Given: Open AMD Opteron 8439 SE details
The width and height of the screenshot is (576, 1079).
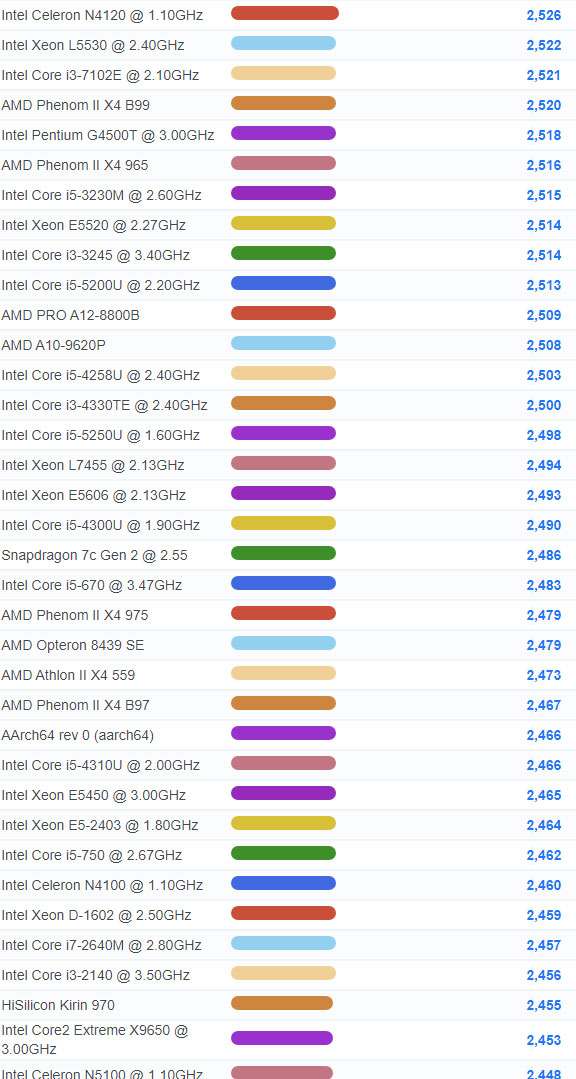Looking at the screenshot, I should point(73,645).
